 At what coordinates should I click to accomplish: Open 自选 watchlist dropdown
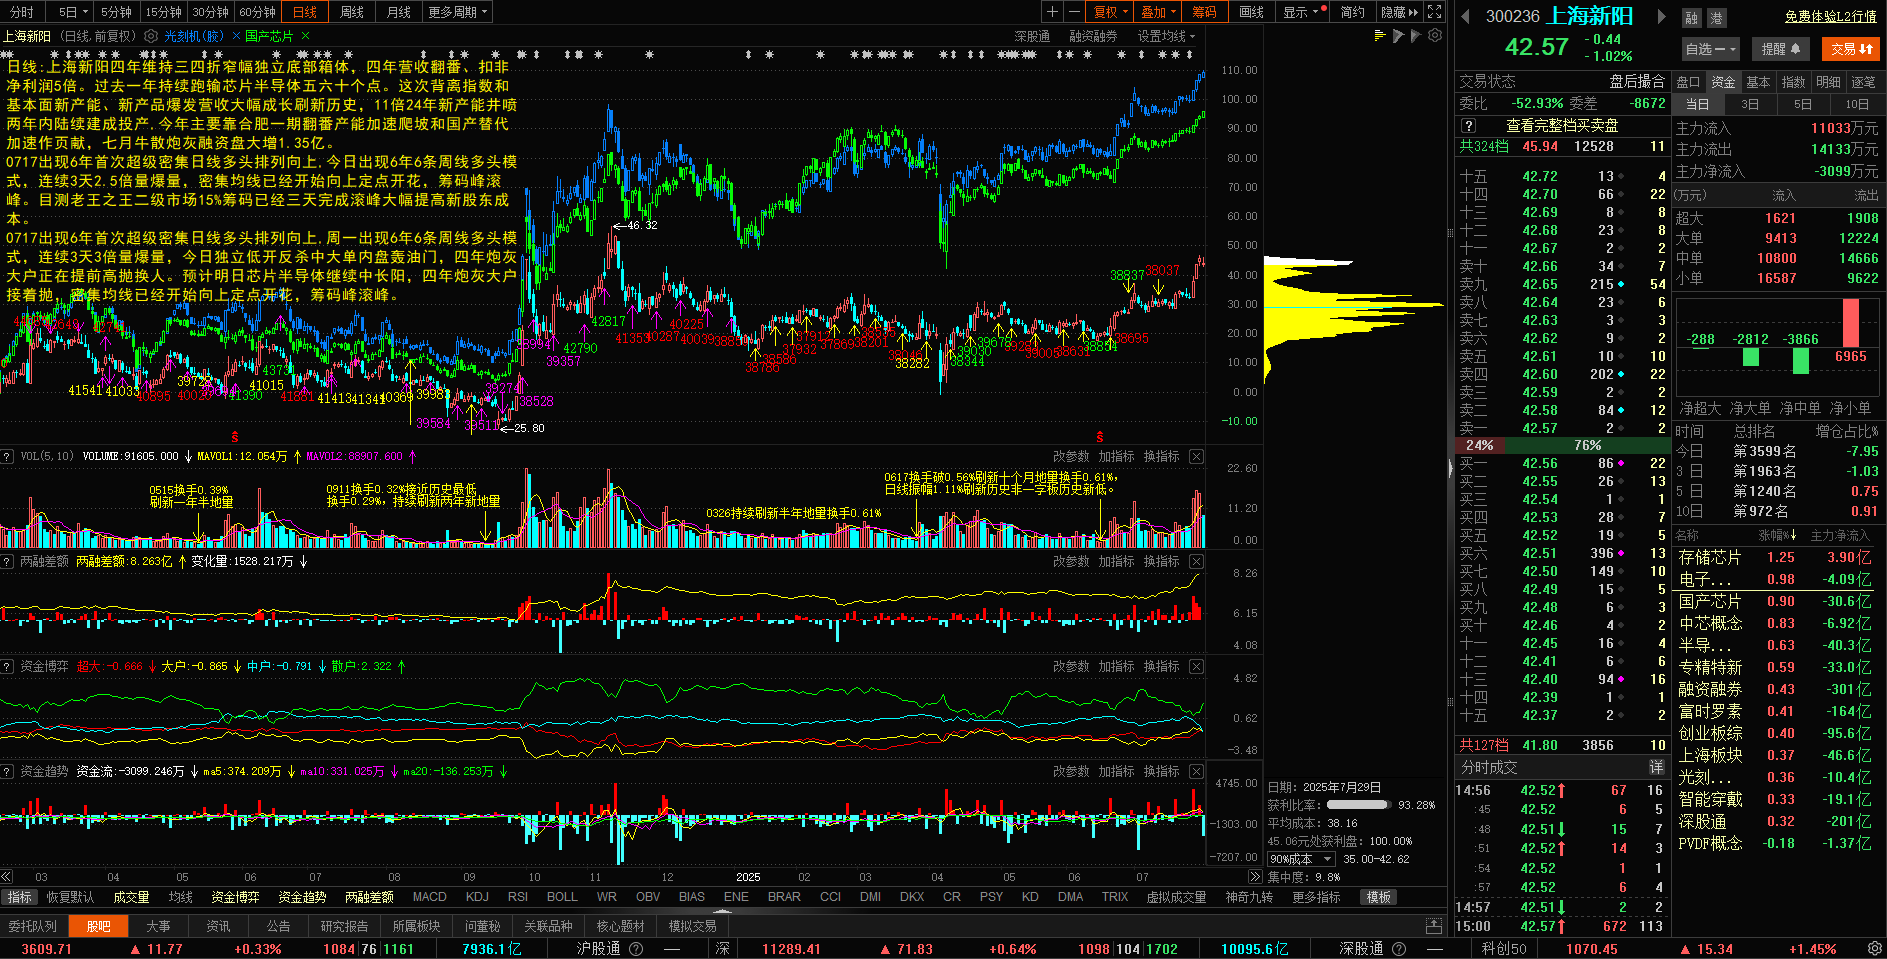point(1710,48)
